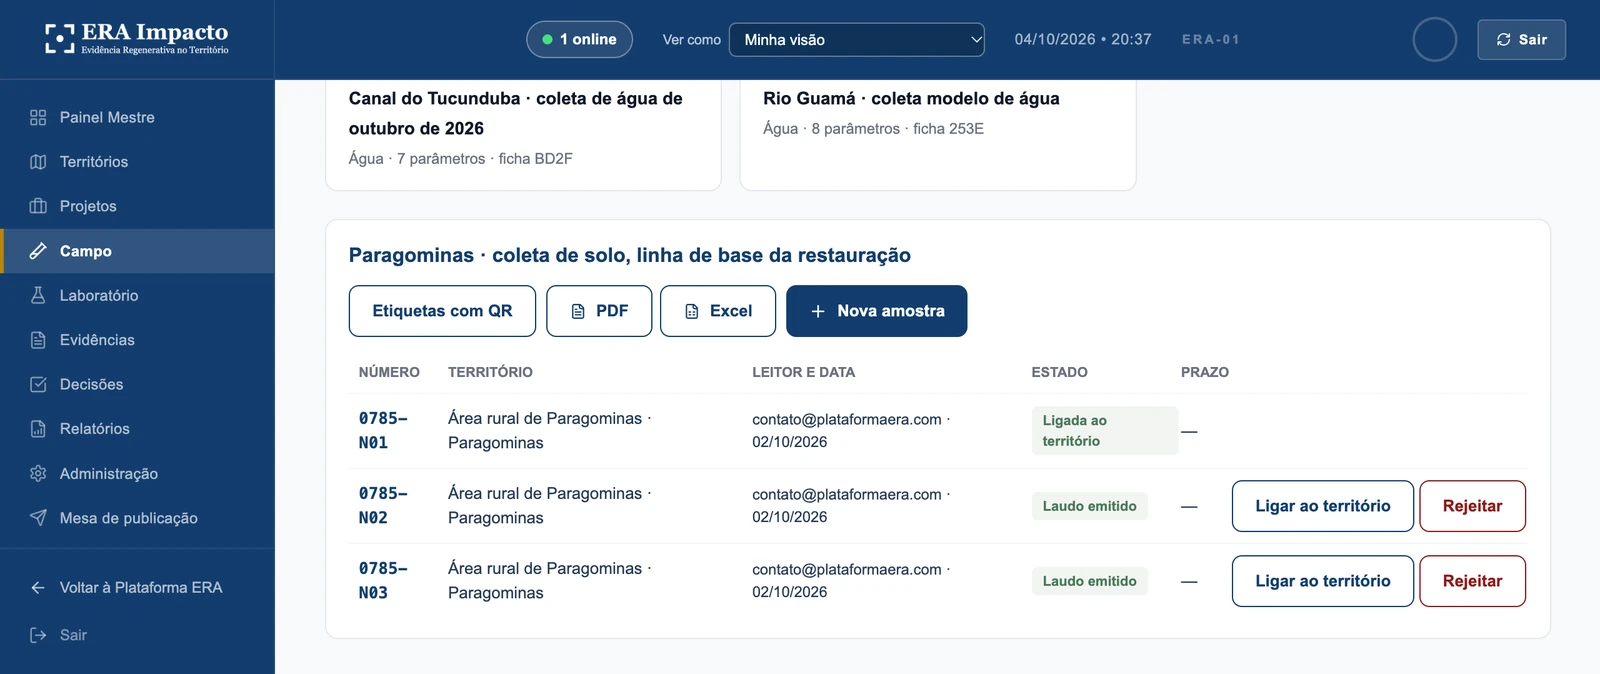Click the Campo pencil icon
The height and width of the screenshot is (674, 1600).
(38, 251)
